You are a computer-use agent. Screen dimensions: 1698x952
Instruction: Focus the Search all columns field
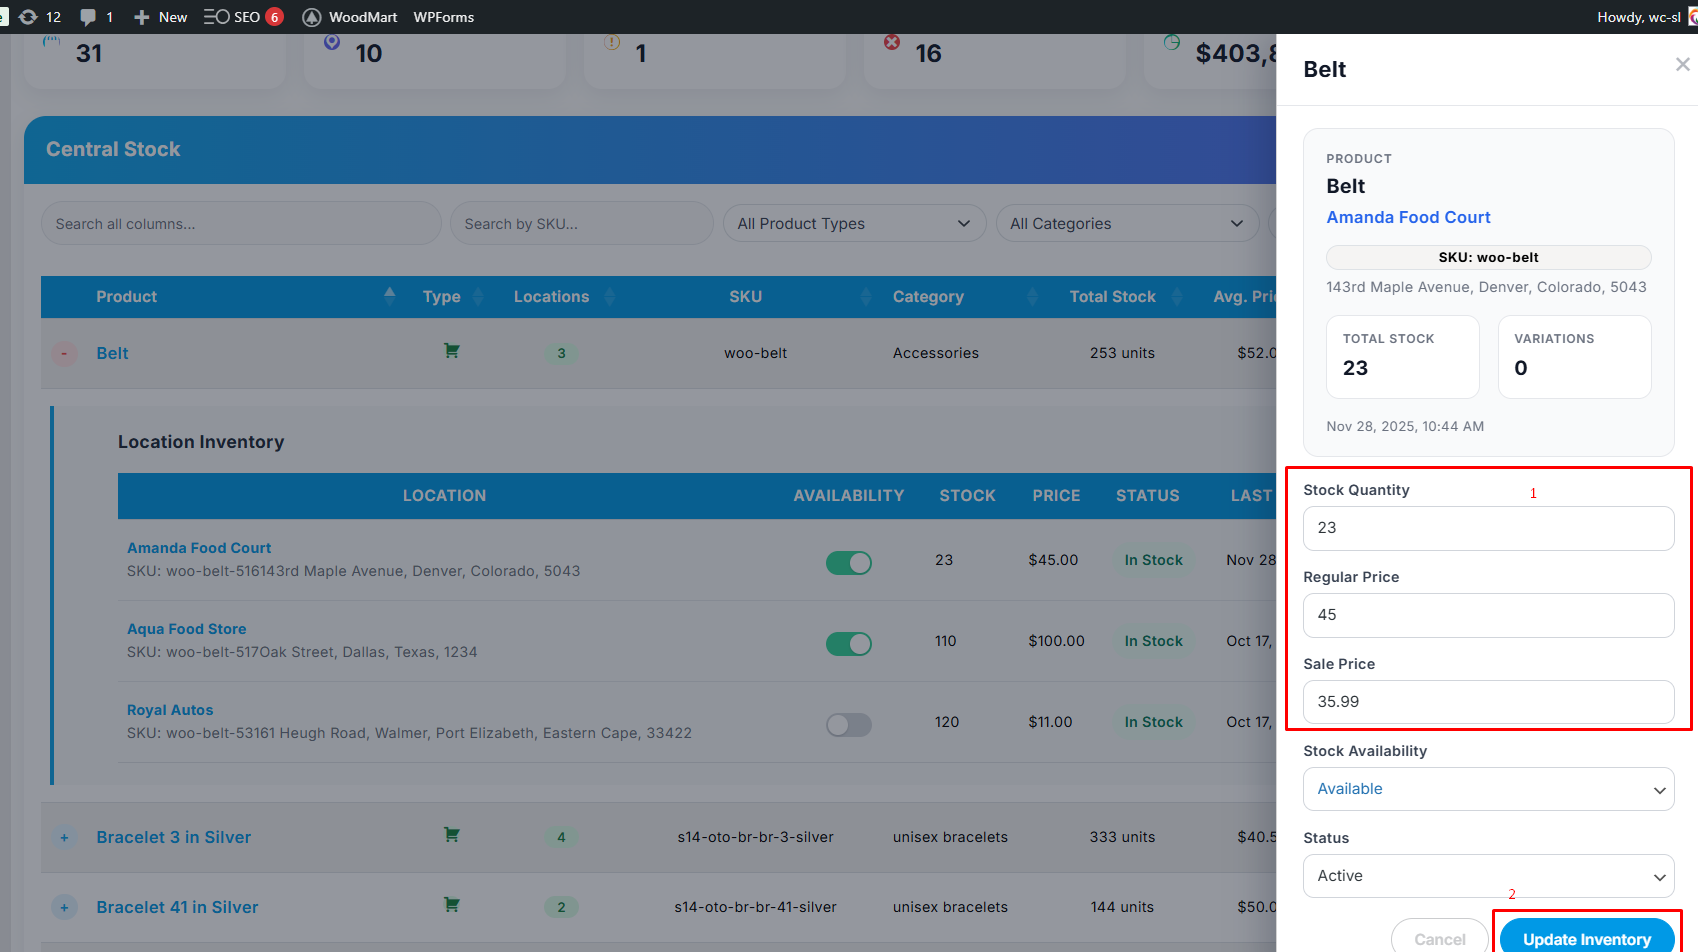pos(241,224)
